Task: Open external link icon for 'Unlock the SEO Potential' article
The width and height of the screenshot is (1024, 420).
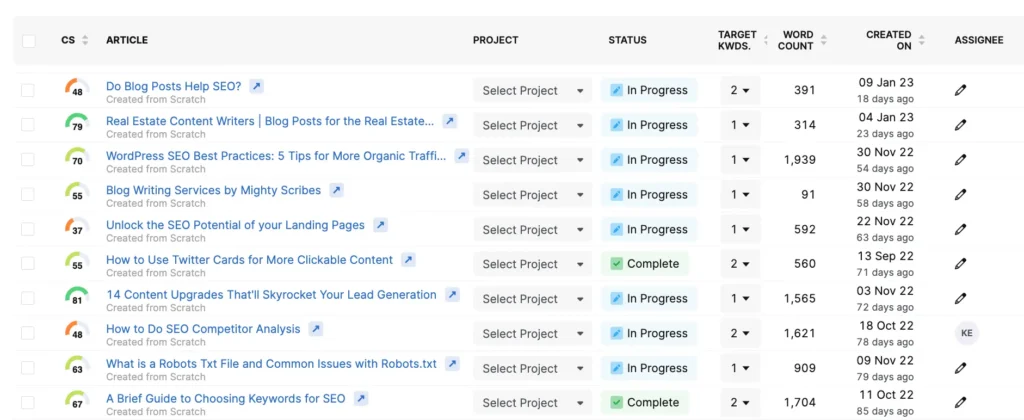Action: pyautogui.click(x=381, y=225)
